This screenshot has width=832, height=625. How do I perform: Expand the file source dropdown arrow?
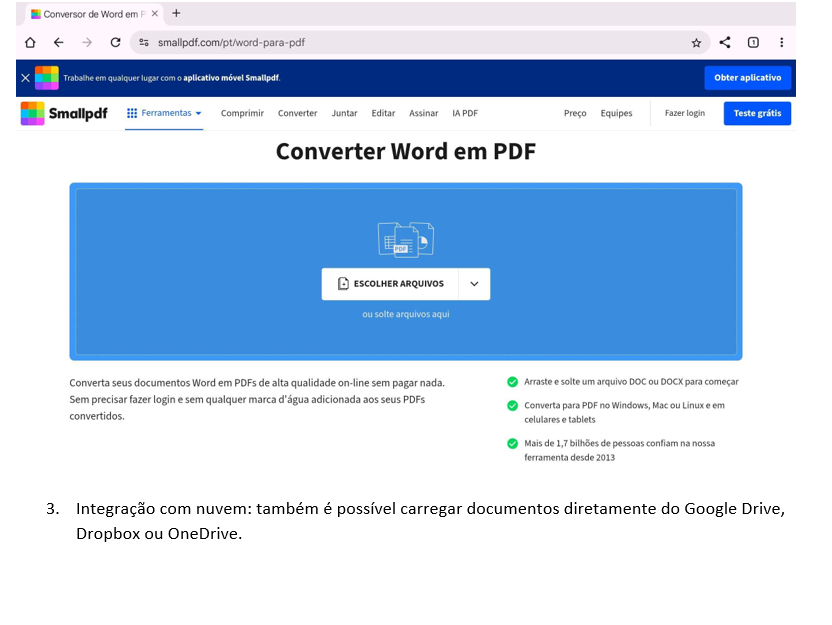474,284
